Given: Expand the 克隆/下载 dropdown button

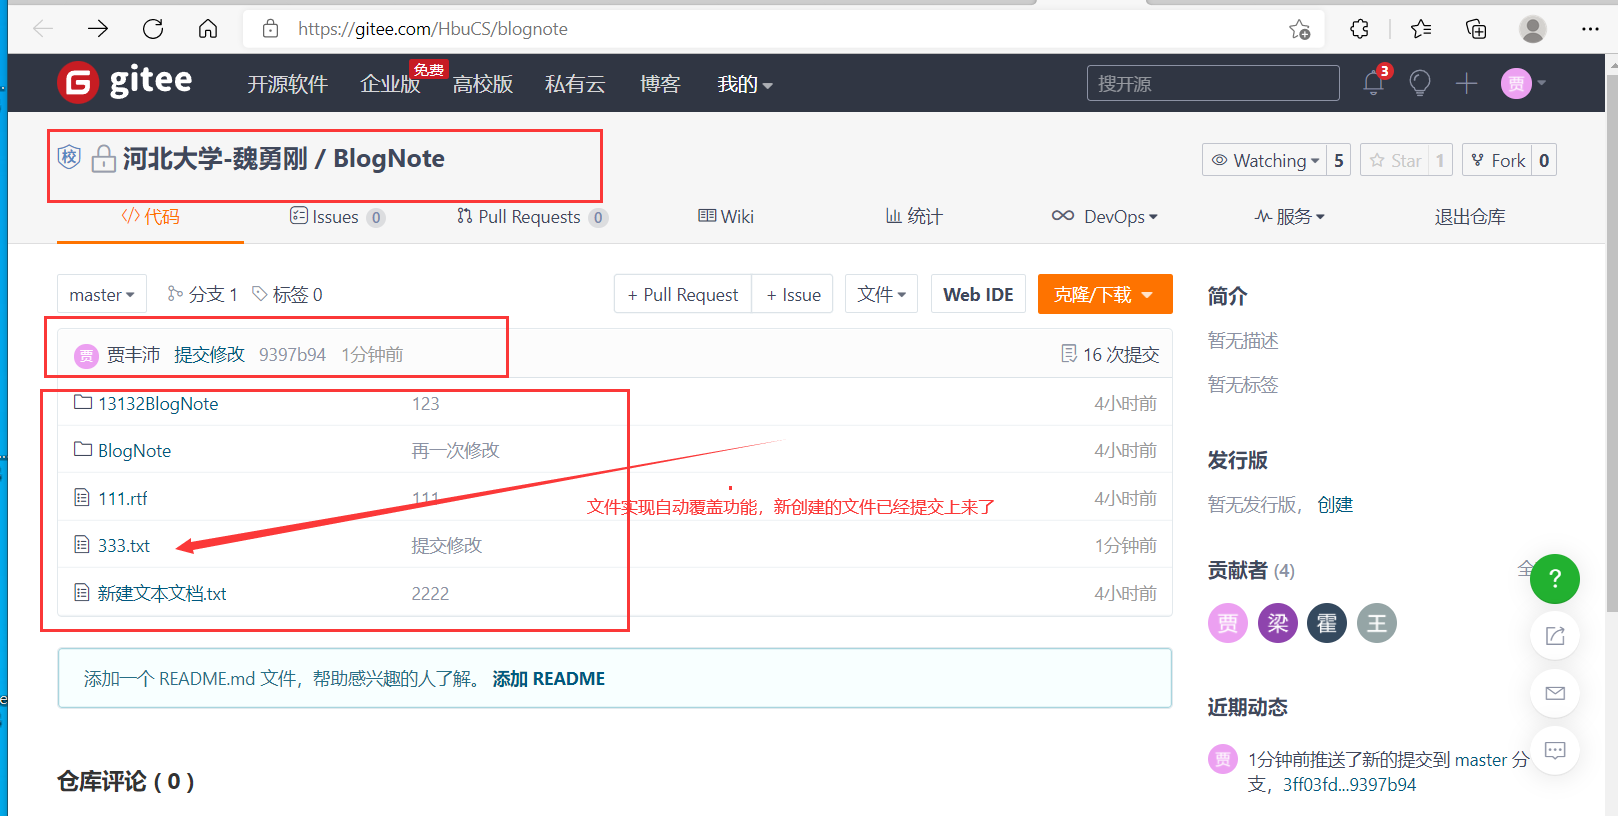Looking at the screenshot, I should click(x=1105, y=294).
